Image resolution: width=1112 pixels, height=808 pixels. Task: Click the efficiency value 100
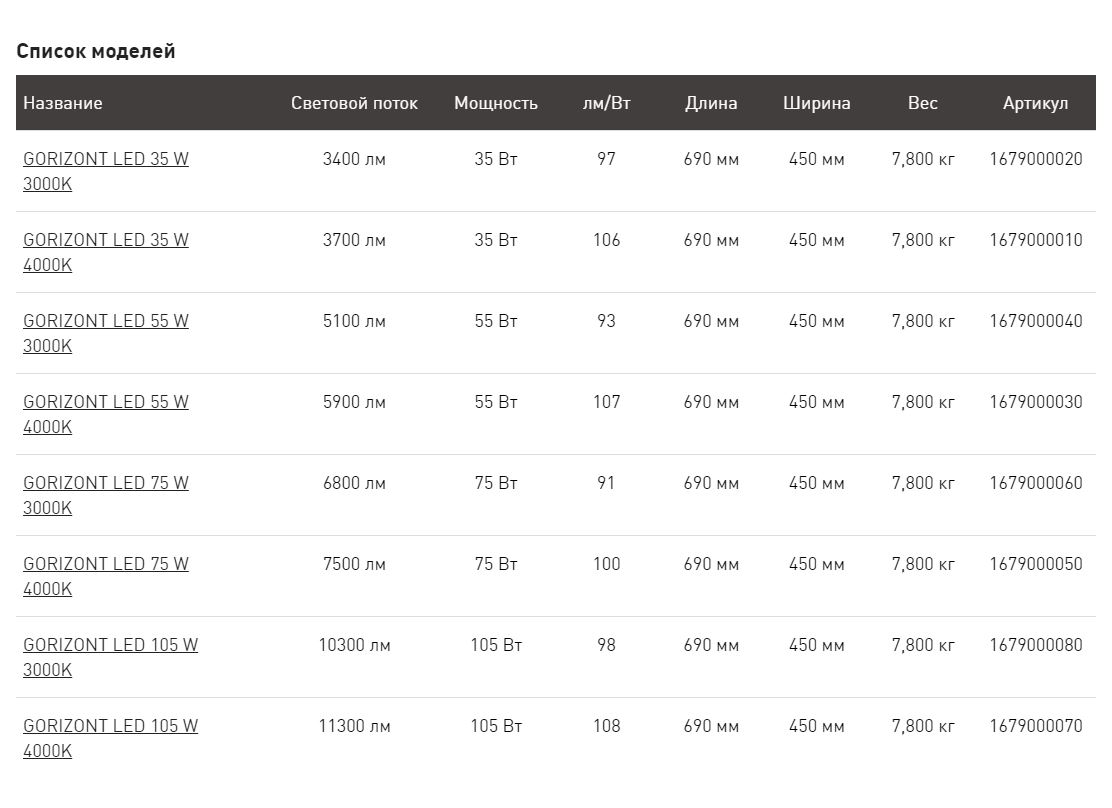[606, 563]
